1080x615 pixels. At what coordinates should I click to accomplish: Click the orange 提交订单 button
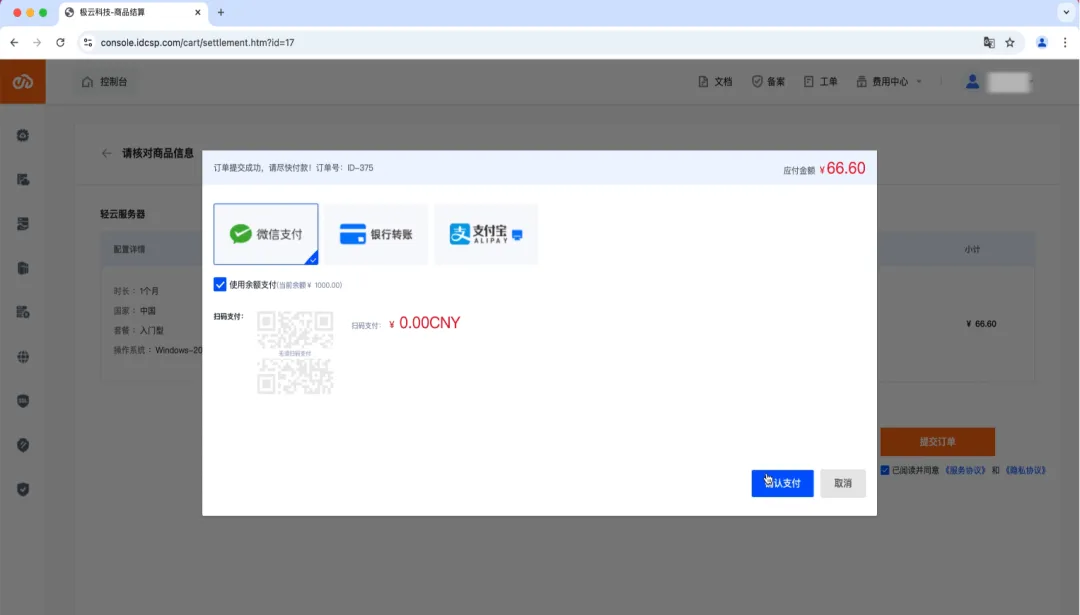click(x=937, y=441)
